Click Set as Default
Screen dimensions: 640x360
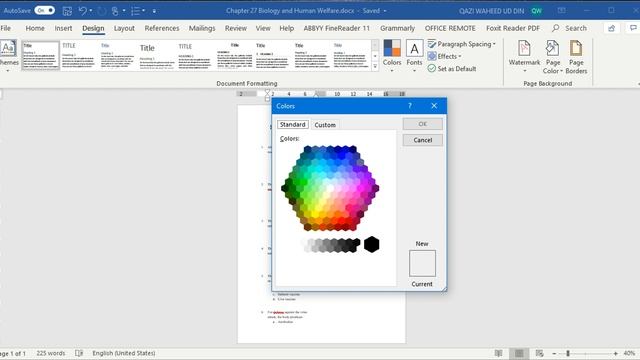pos(452,69)
